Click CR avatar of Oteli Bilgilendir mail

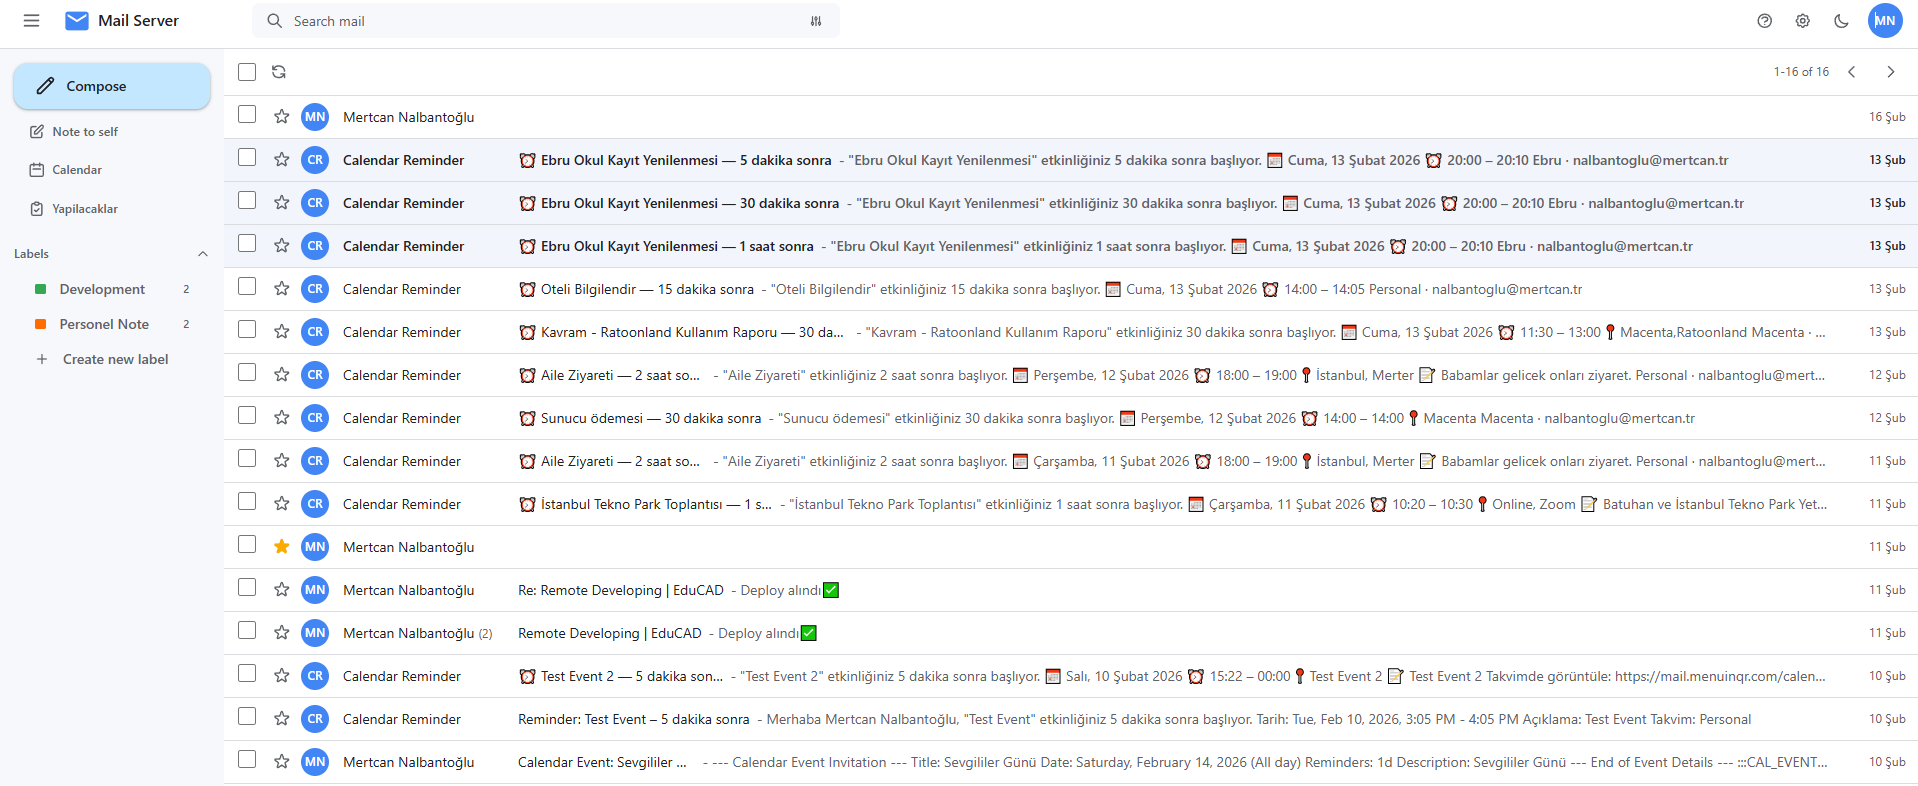[x=315, y=289]
